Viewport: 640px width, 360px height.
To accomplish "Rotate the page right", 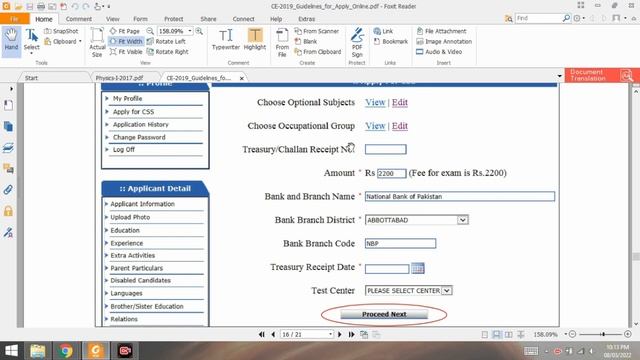I will pos(168,52).
